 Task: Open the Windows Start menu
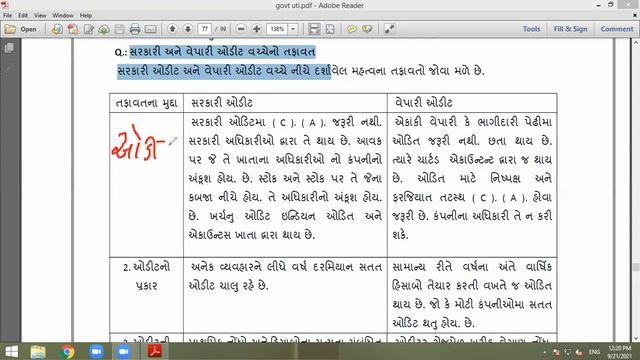(11, 351)
